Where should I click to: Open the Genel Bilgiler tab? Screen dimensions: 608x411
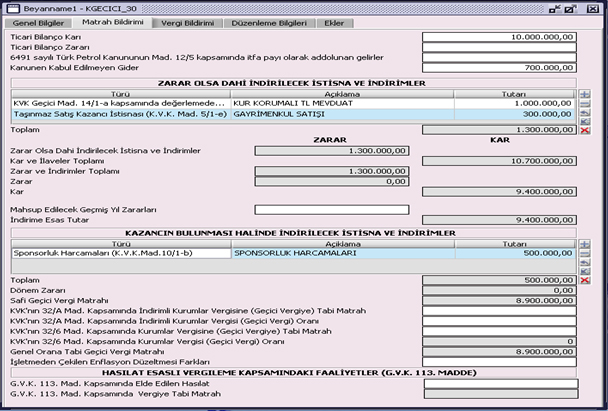[39, 21]
